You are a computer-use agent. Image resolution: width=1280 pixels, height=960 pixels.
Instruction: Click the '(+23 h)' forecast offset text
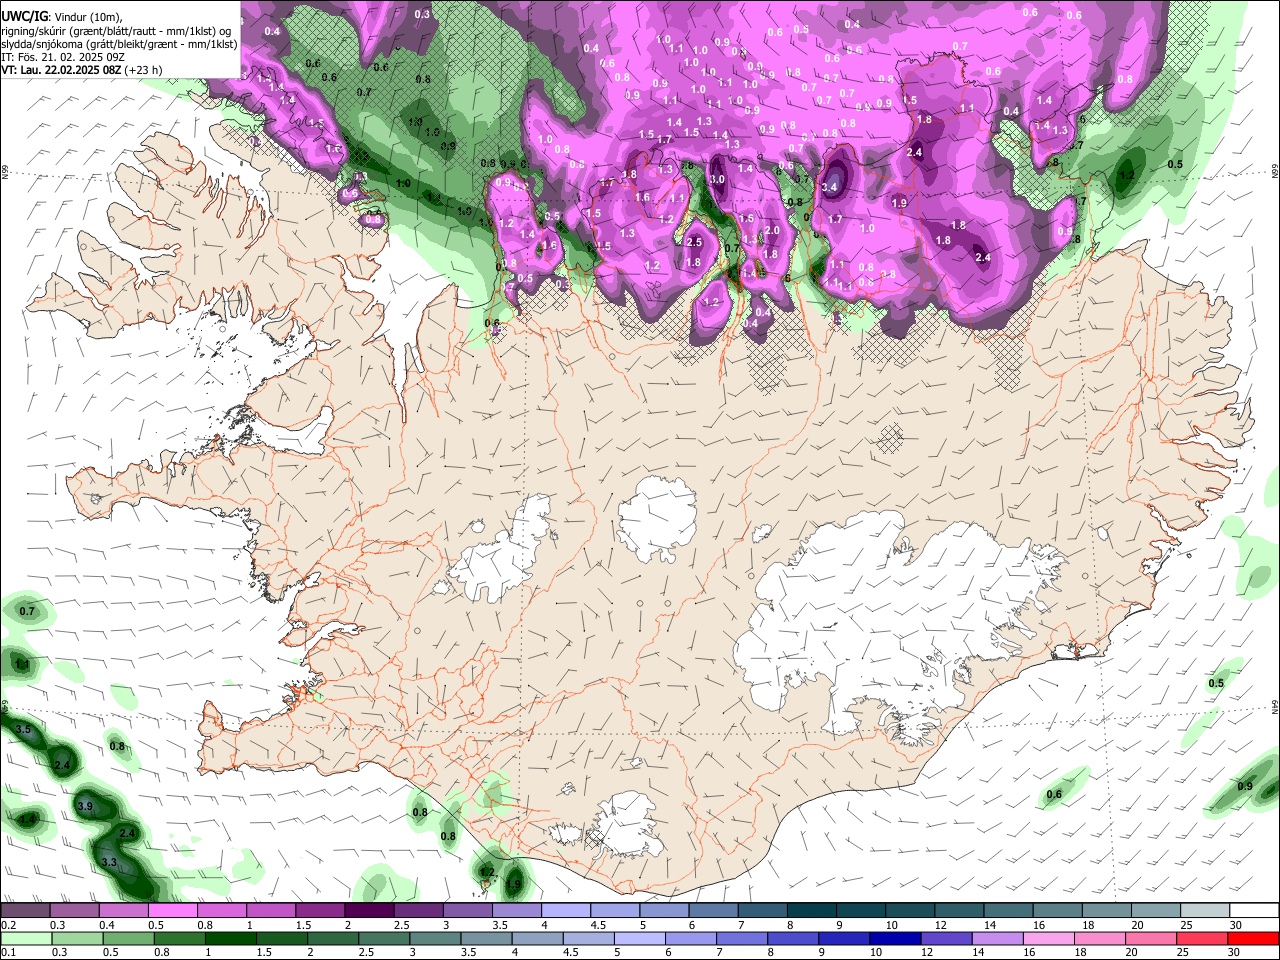(x=144, y=70)
